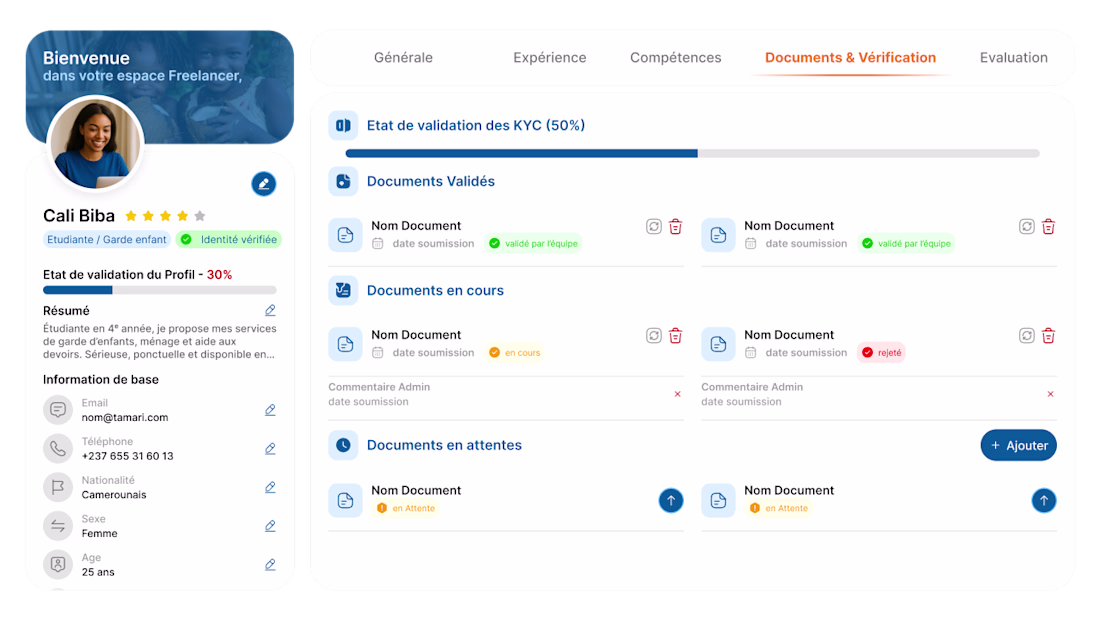Click phone number +237 655 31 60 13
The width and height of the screenshot is (1100, 629).
127,456
